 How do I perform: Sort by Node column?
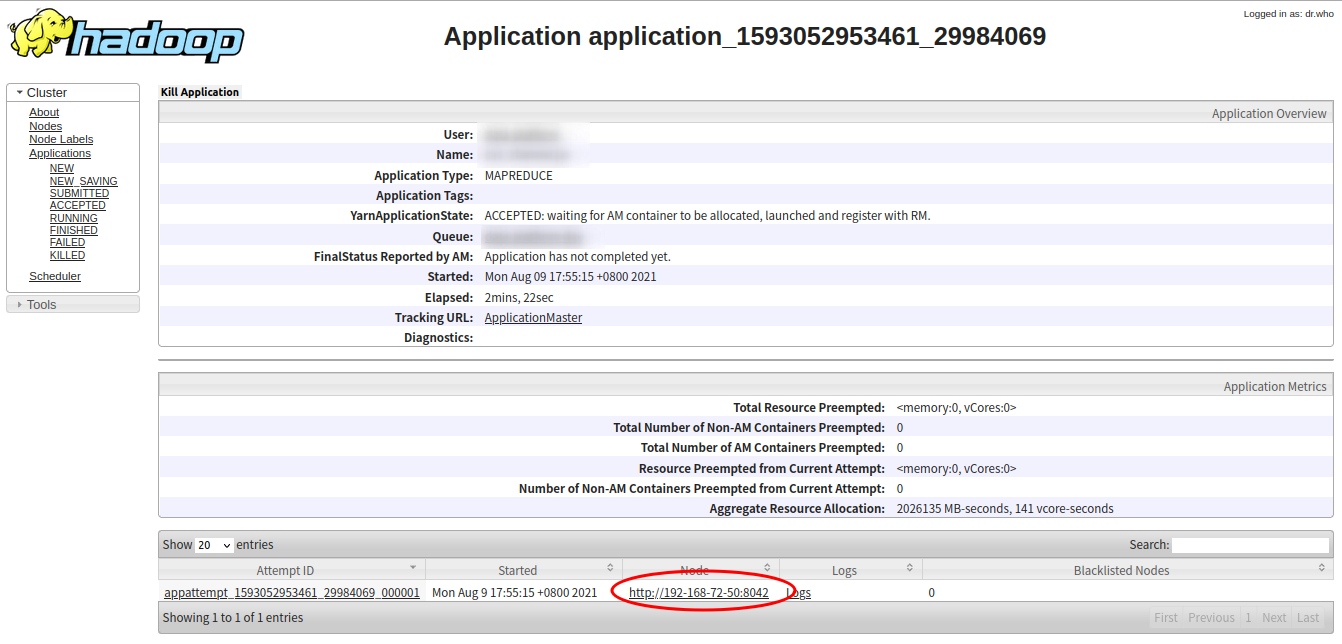point(701,570)
